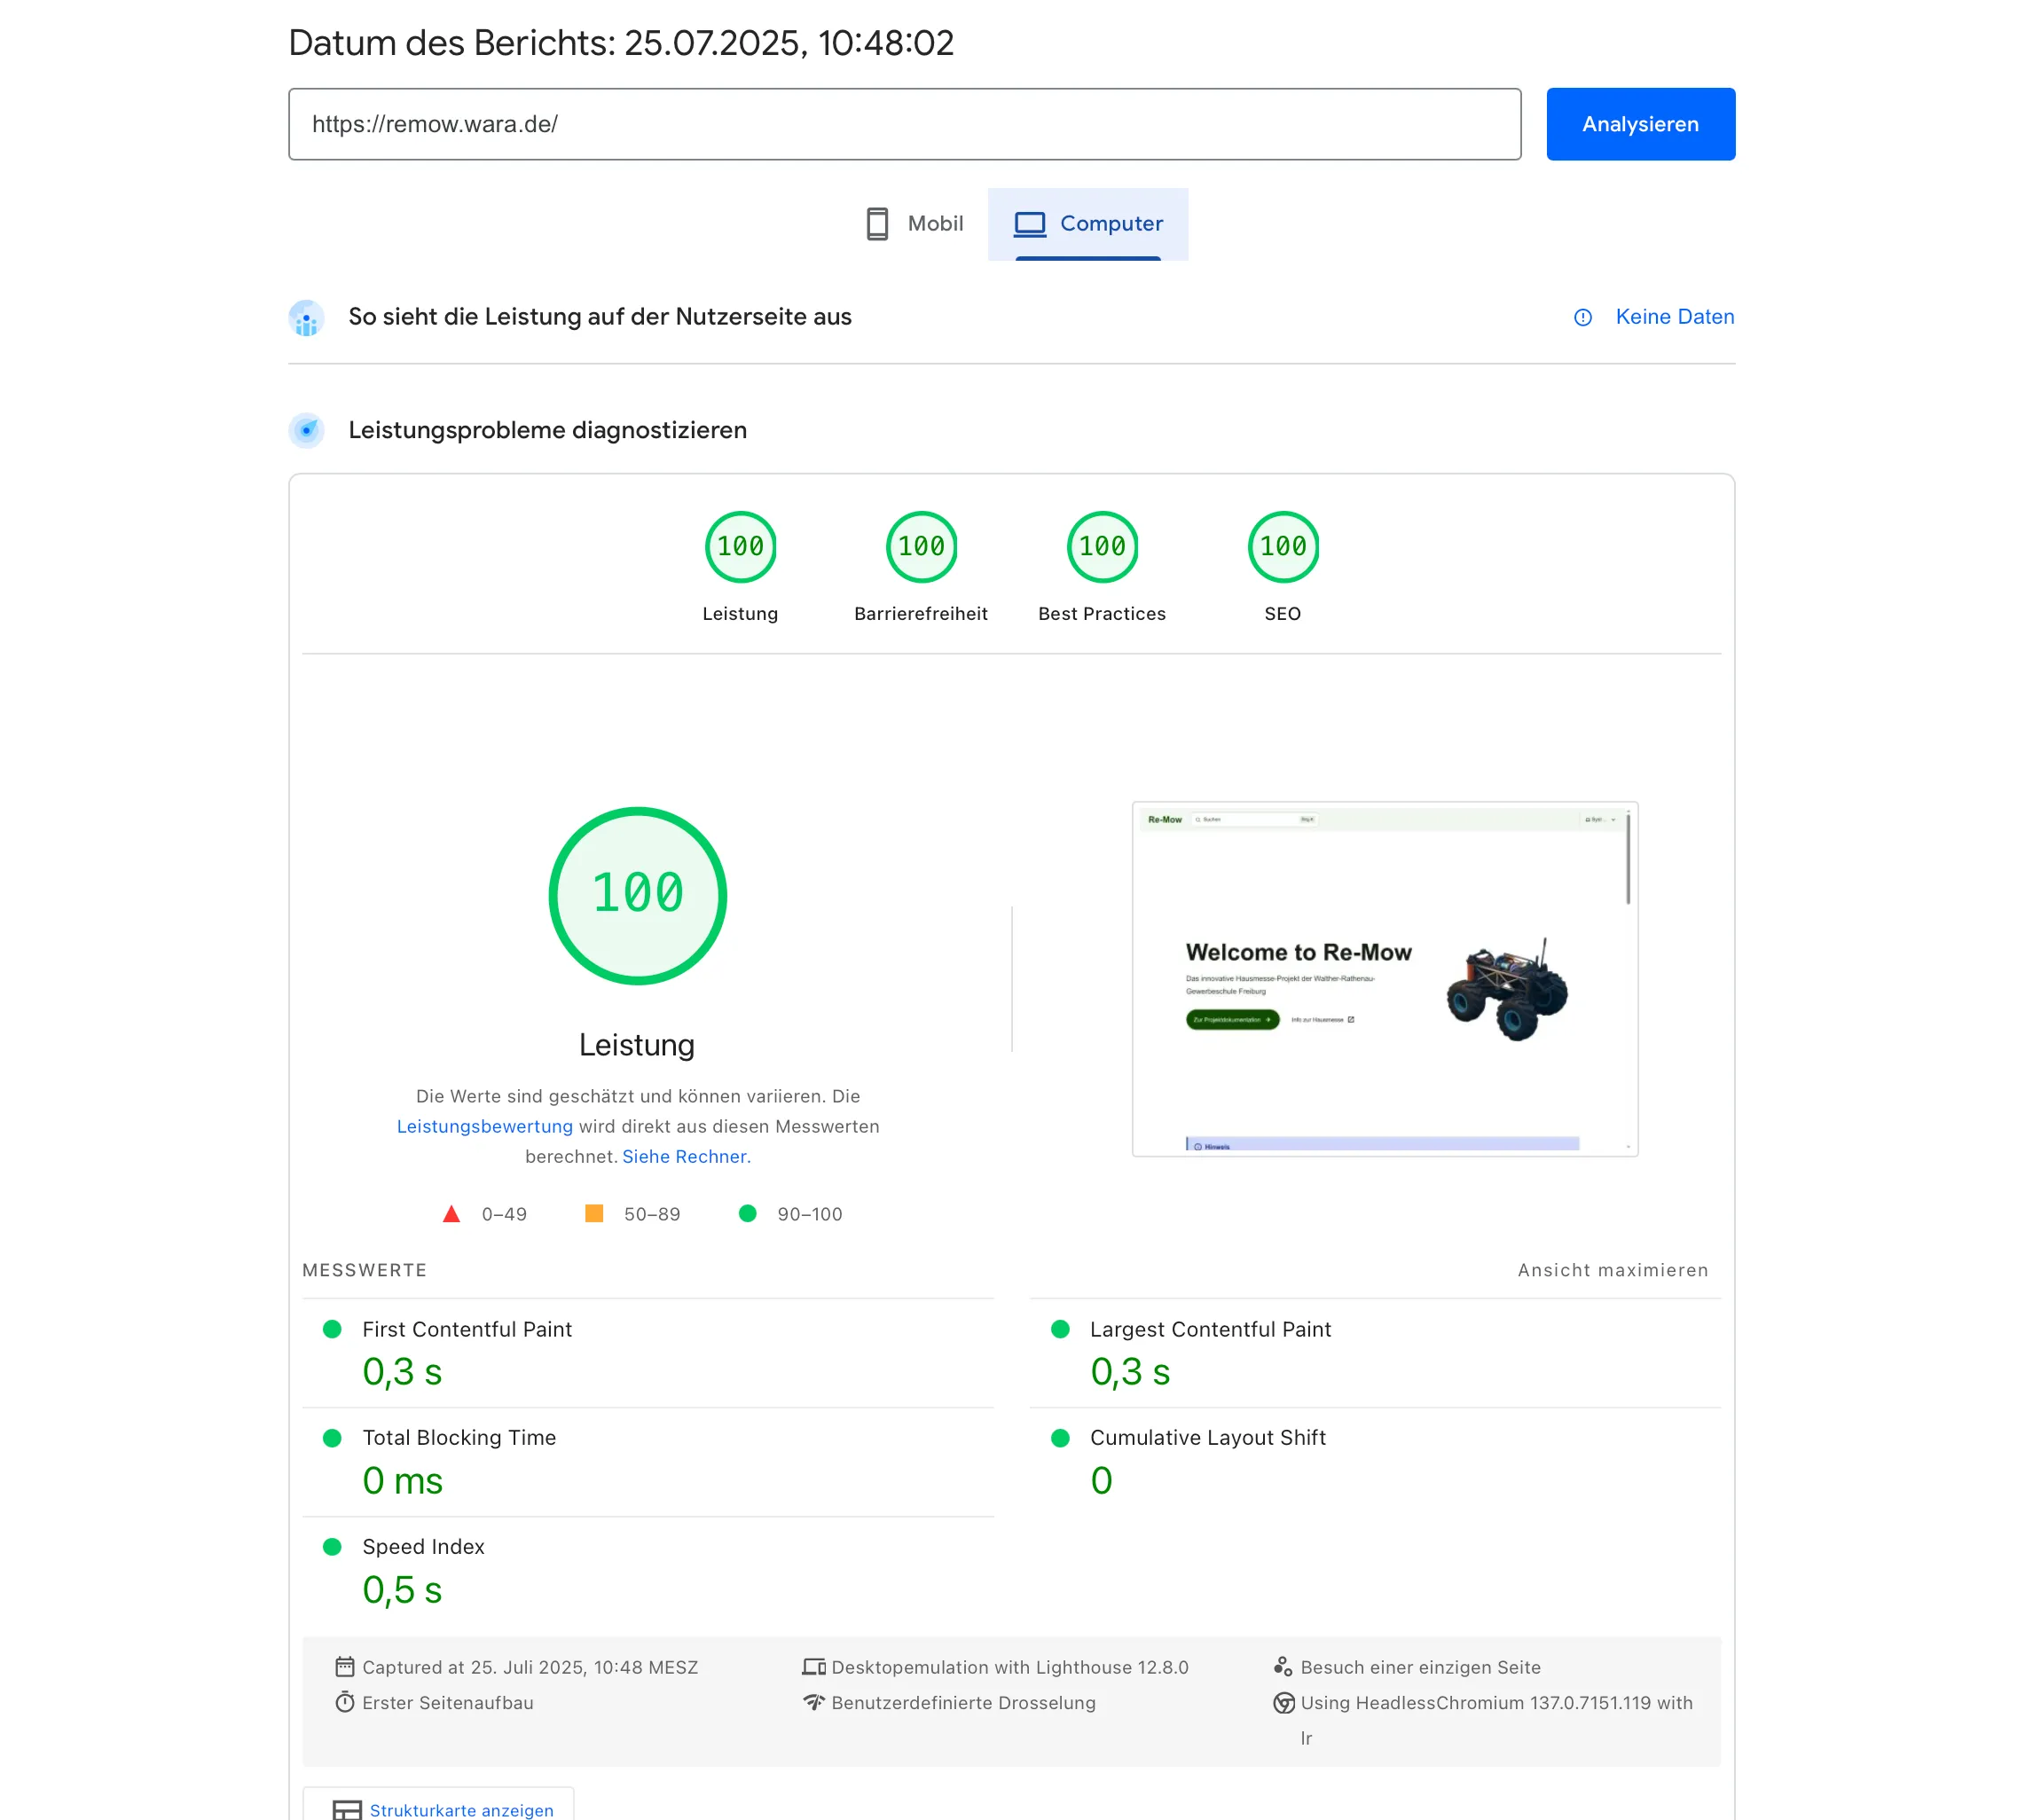Open the Siehe Rechner link
The height and width of the screenshot is (1820, 2033).
click(685, 1156)
